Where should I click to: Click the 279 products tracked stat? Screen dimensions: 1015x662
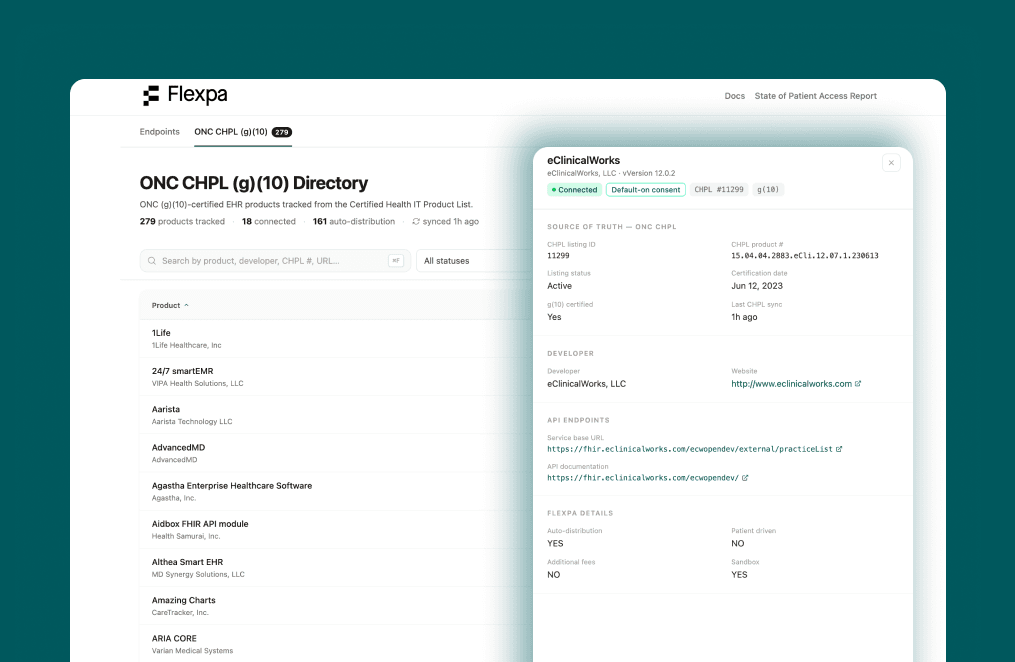pos(182,221)
